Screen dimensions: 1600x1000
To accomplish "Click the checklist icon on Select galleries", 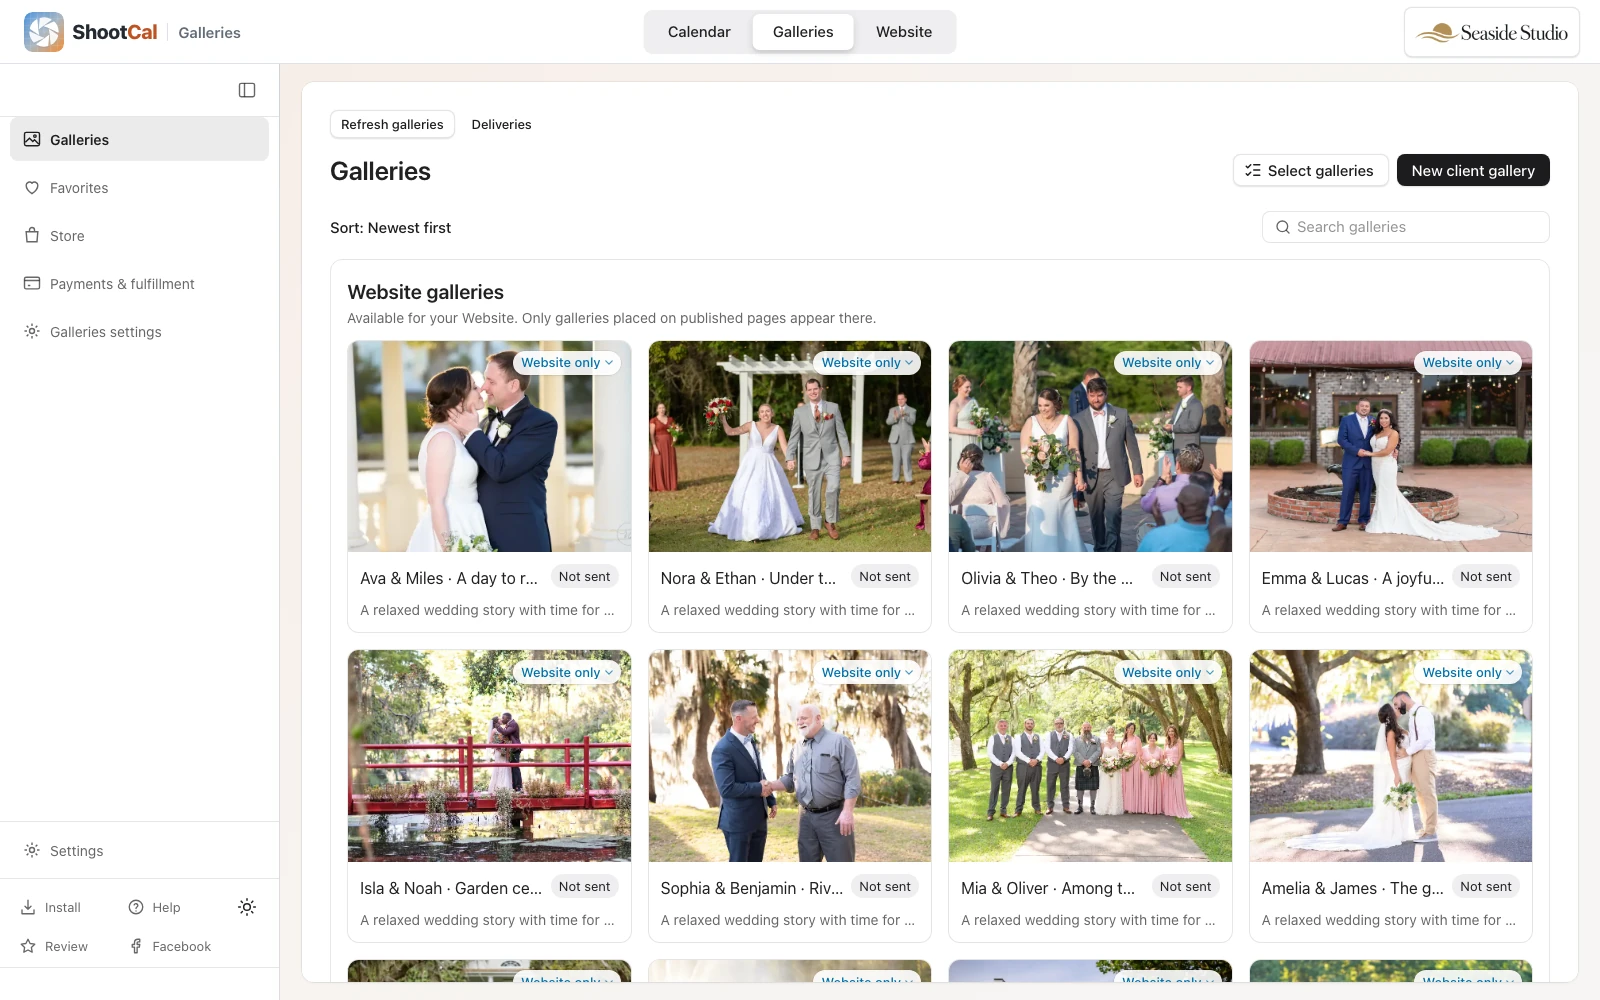I will pos(1253,170).
